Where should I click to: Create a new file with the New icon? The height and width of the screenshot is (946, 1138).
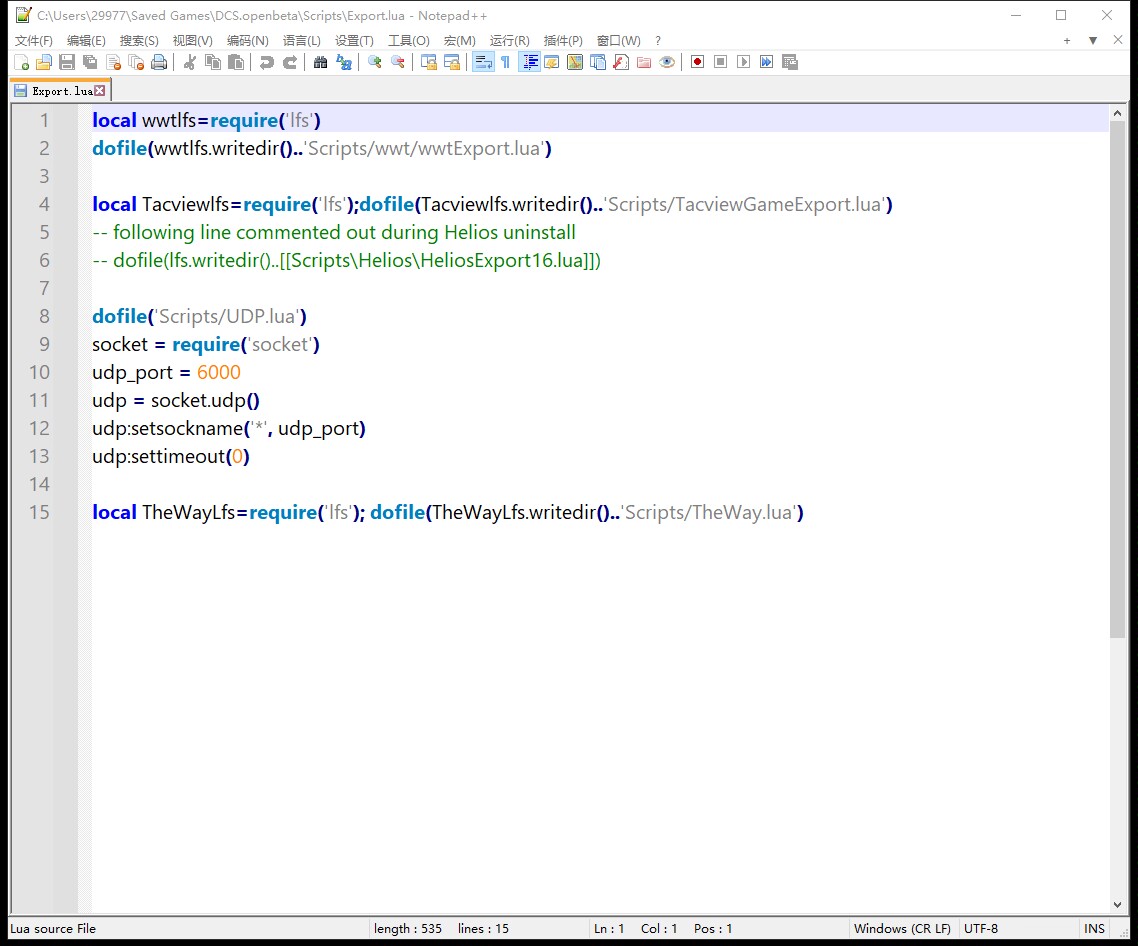tap(24, 62)
